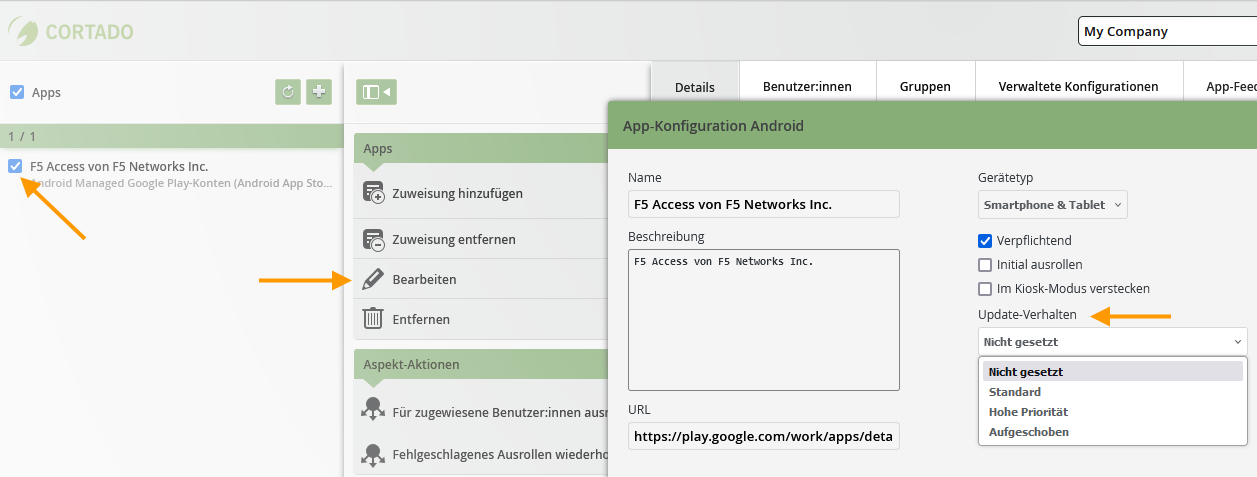Click the Aspekt-Aktionen section header

pos(481,364)
